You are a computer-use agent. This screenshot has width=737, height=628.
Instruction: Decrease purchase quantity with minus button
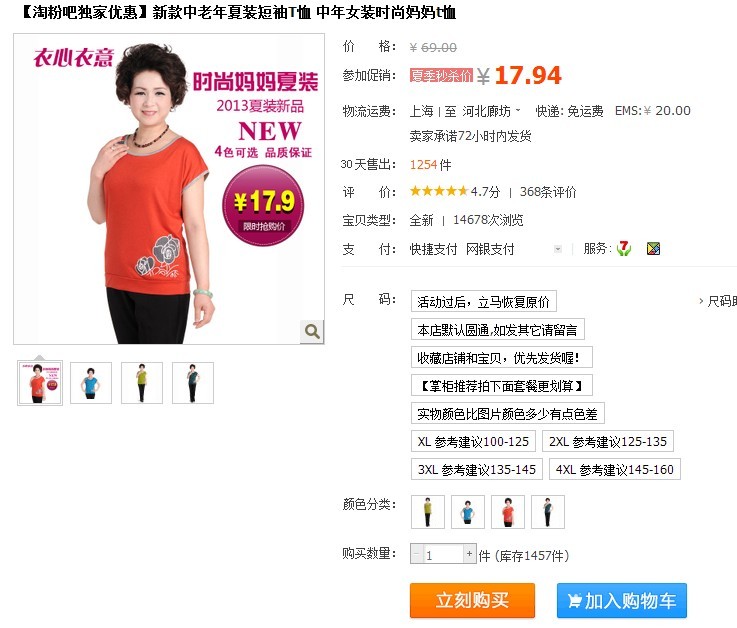tap(416, 554)
